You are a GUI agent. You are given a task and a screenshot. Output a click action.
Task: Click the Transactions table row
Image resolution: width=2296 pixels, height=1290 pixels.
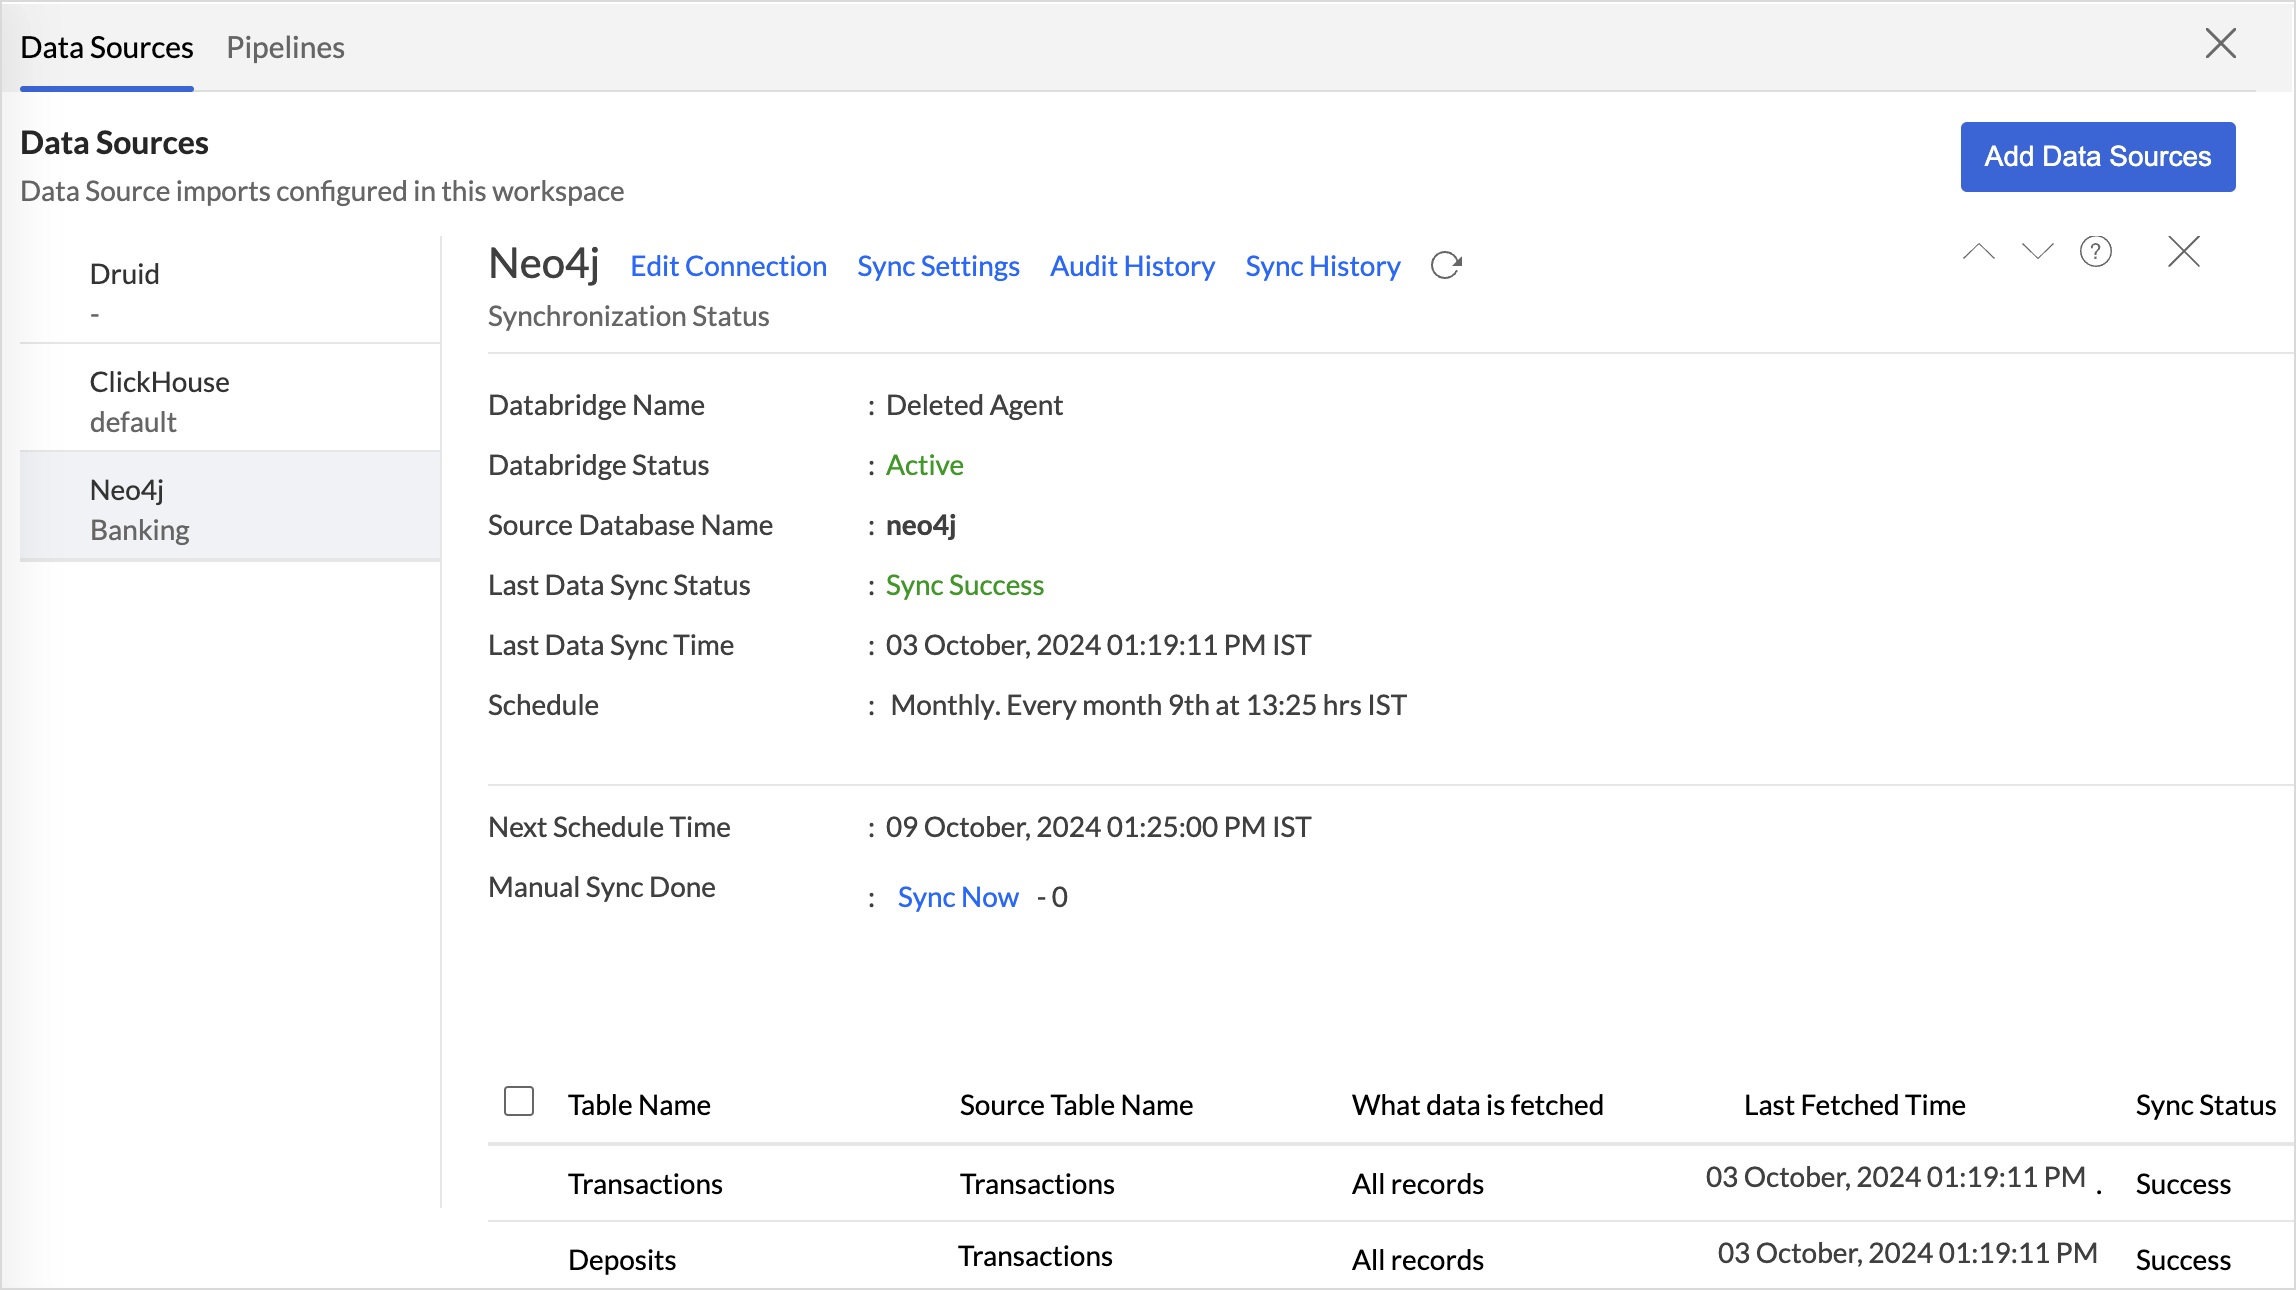646,1184
